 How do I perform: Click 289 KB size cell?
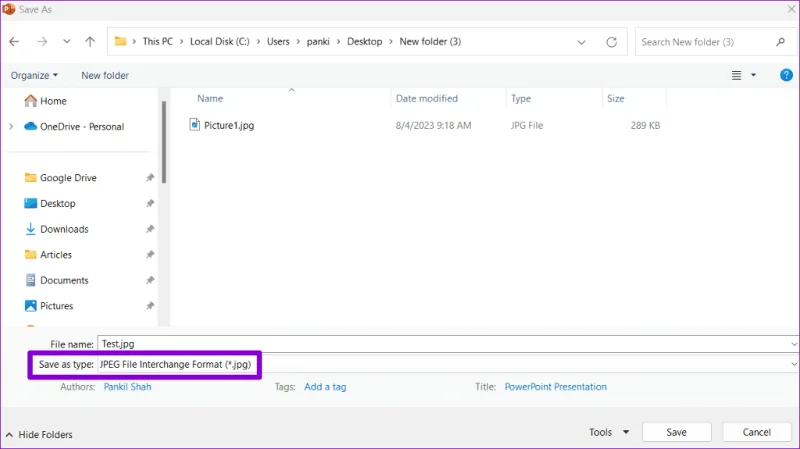(x=645, y=126)
